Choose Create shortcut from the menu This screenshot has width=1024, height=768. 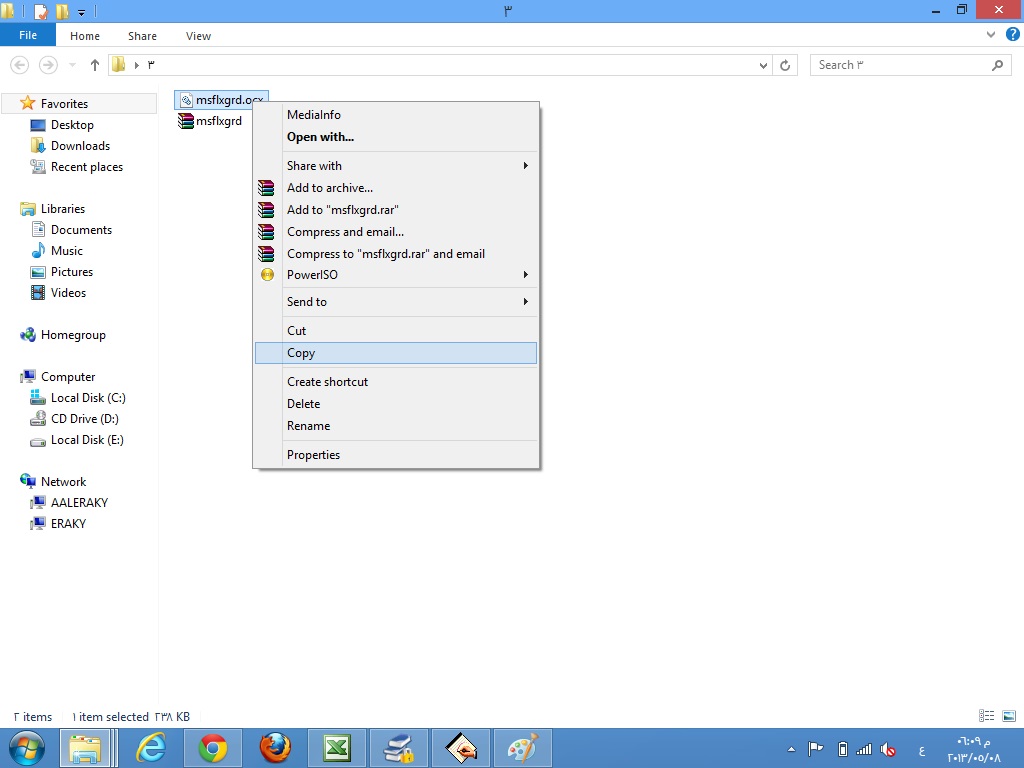point(396,381)
